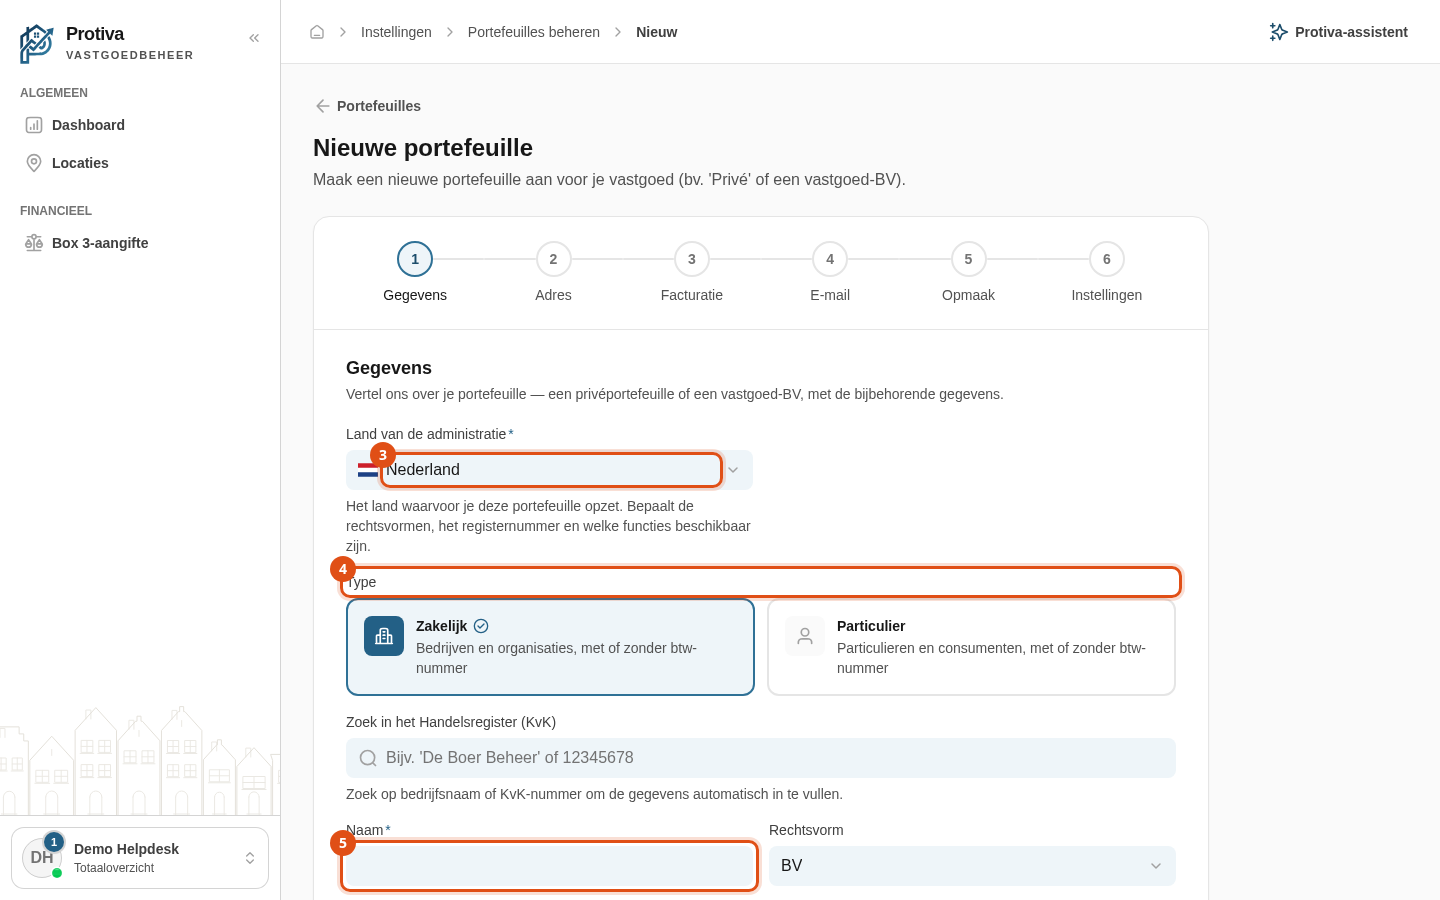Click the Protiva house logo icon
The width and height of the screenshot is (1440, 900).
click(36, 44)
